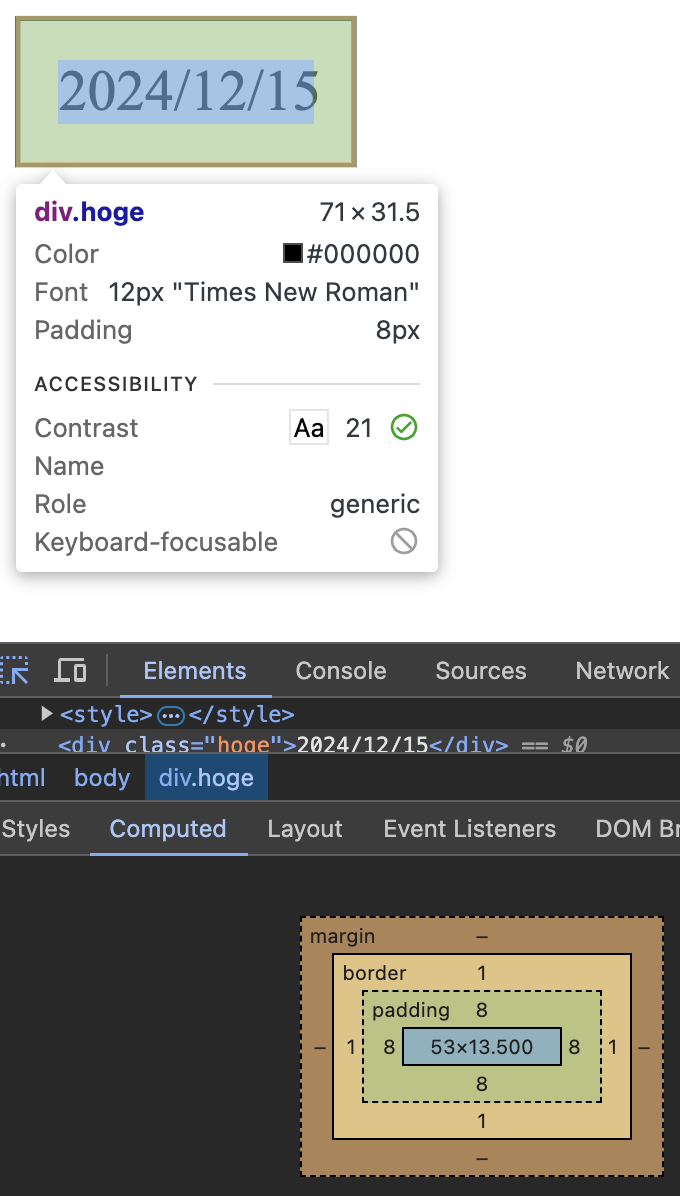680x1196 pixels.
Task: Click the highlighted 2024/12/15 text on page
Action: tap(187, 92)
